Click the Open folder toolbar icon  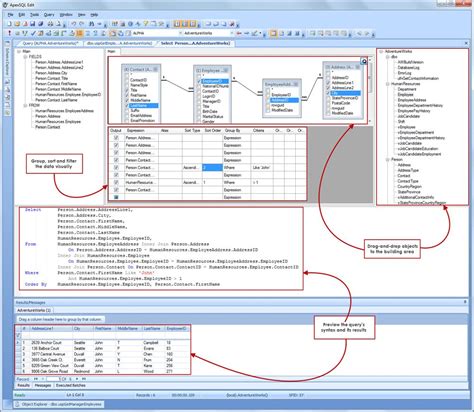[17, 24]
